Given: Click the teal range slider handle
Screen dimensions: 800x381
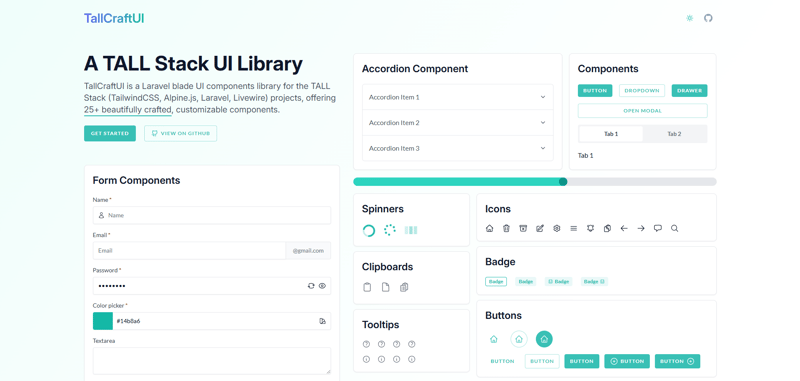Looking at the screenshot, I should (563, 182).
